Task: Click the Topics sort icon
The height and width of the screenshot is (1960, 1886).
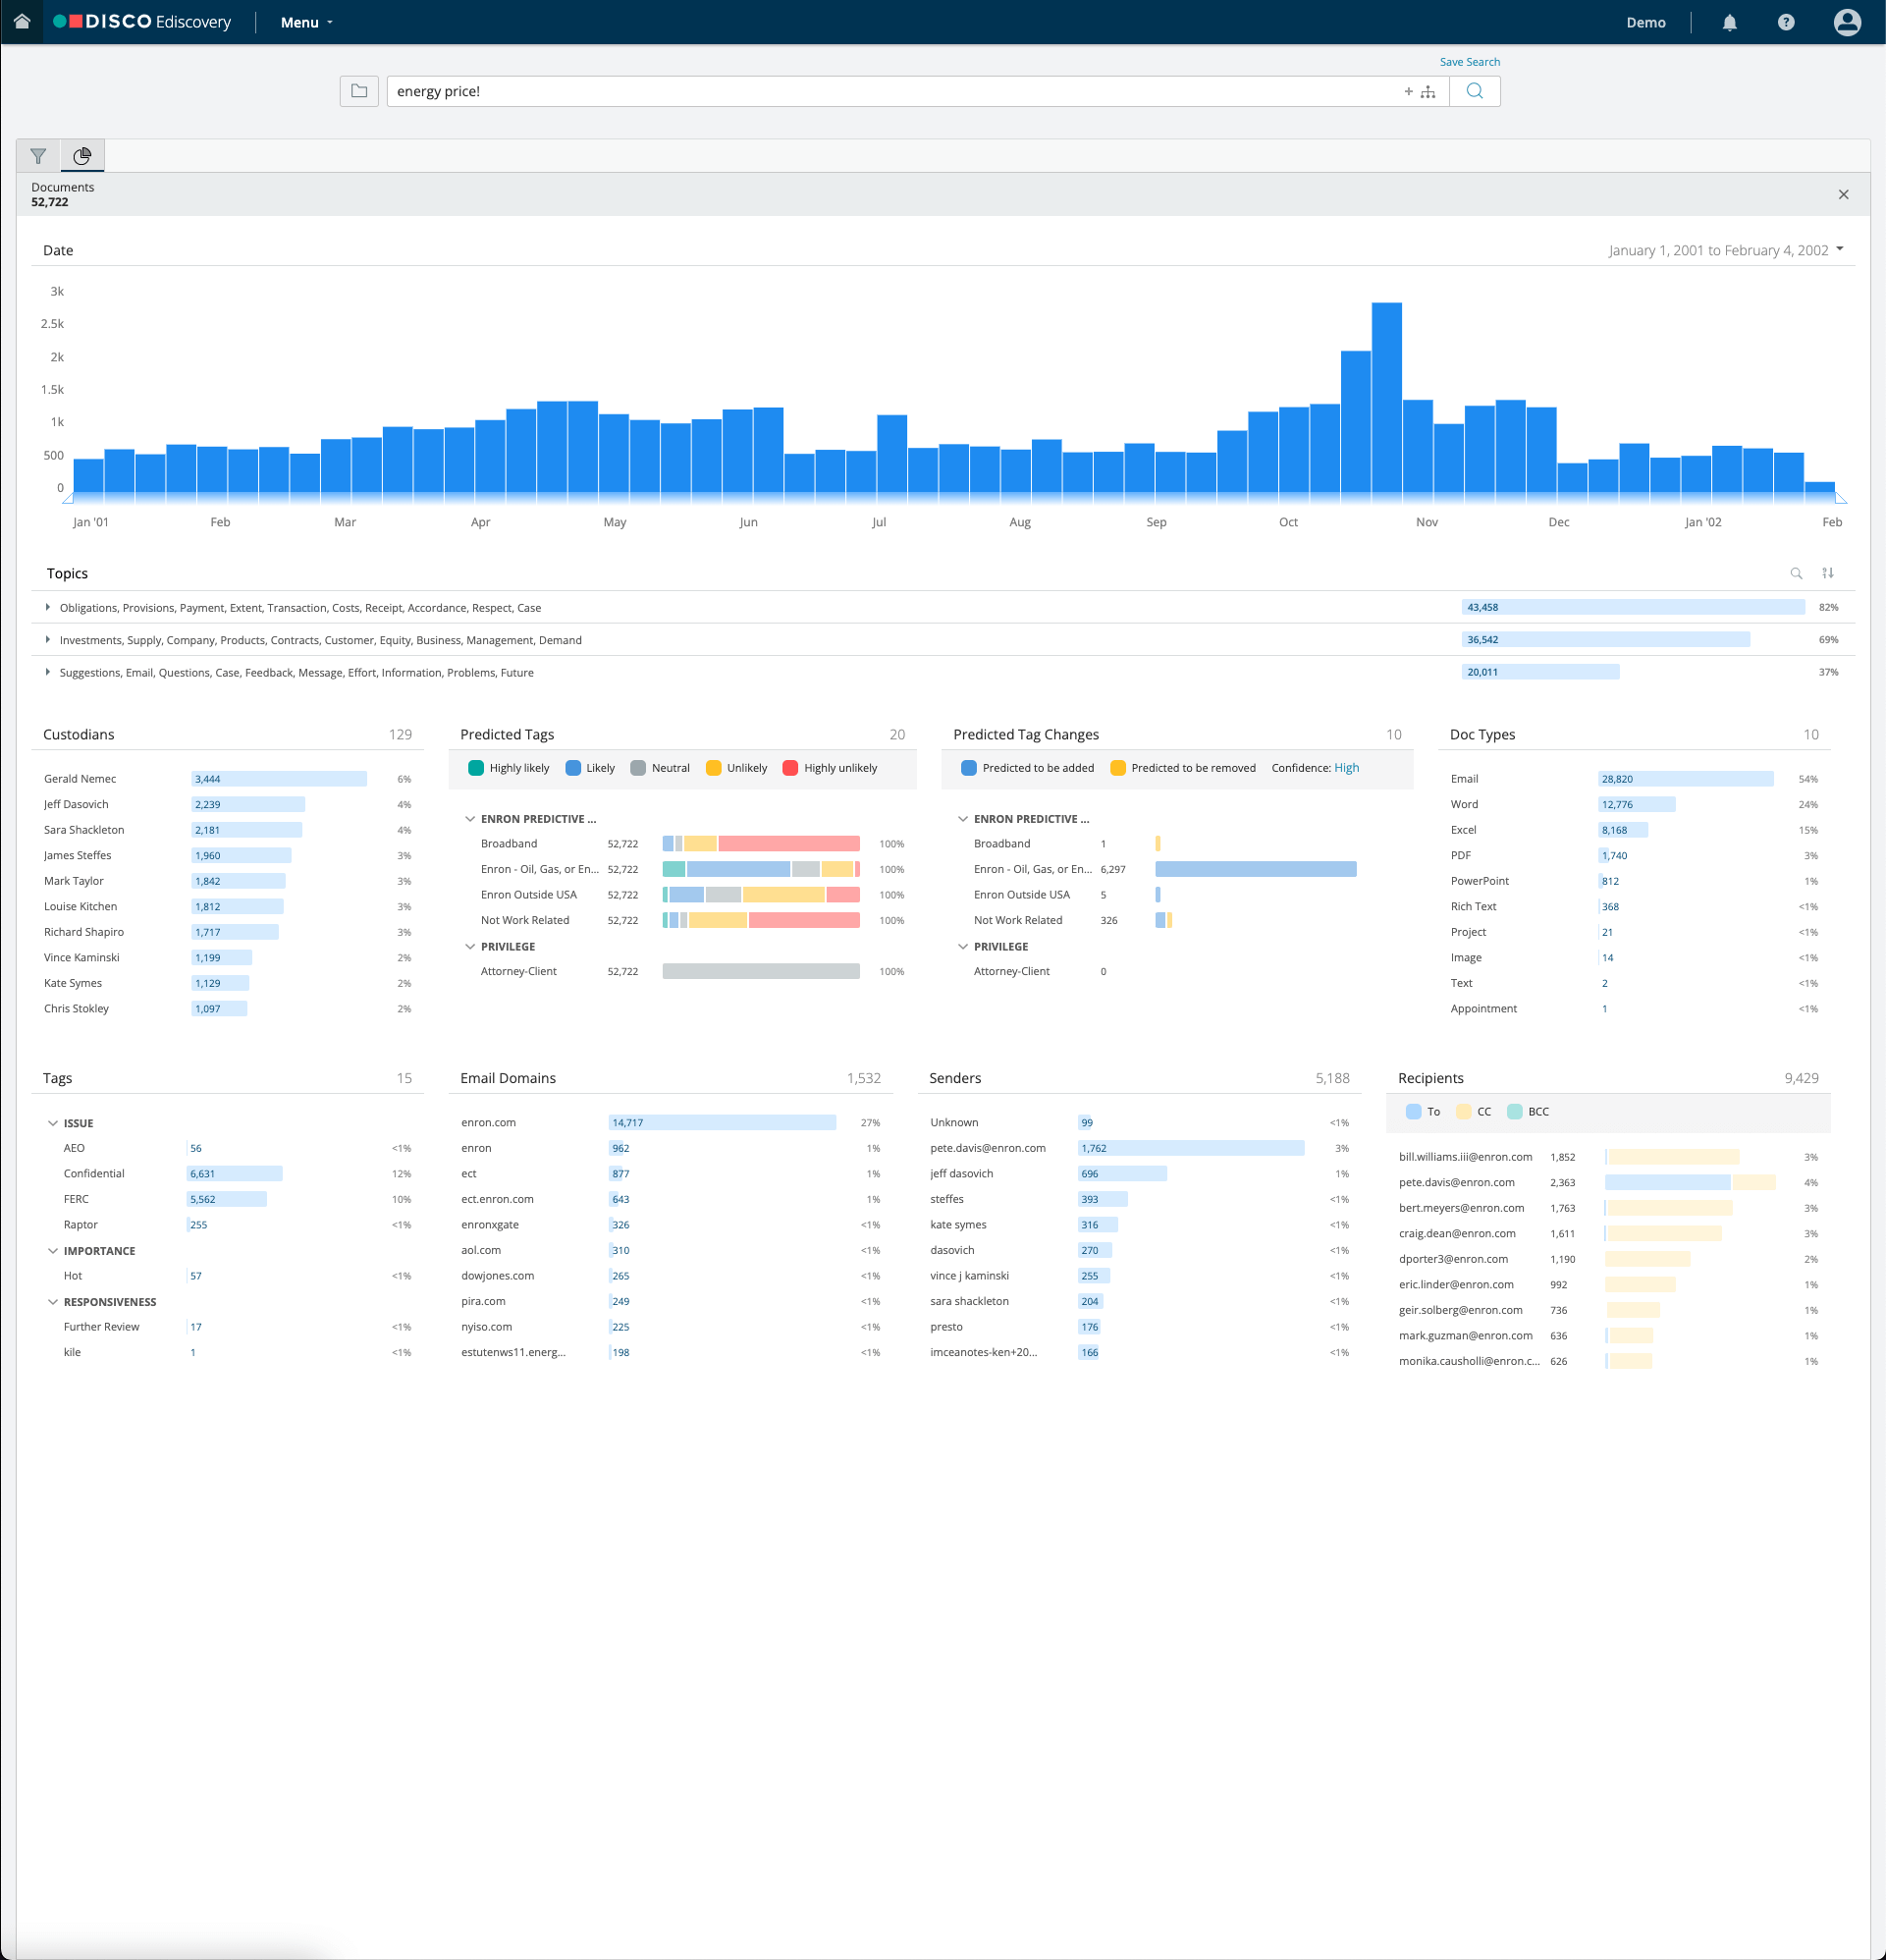Action: 1827,573
